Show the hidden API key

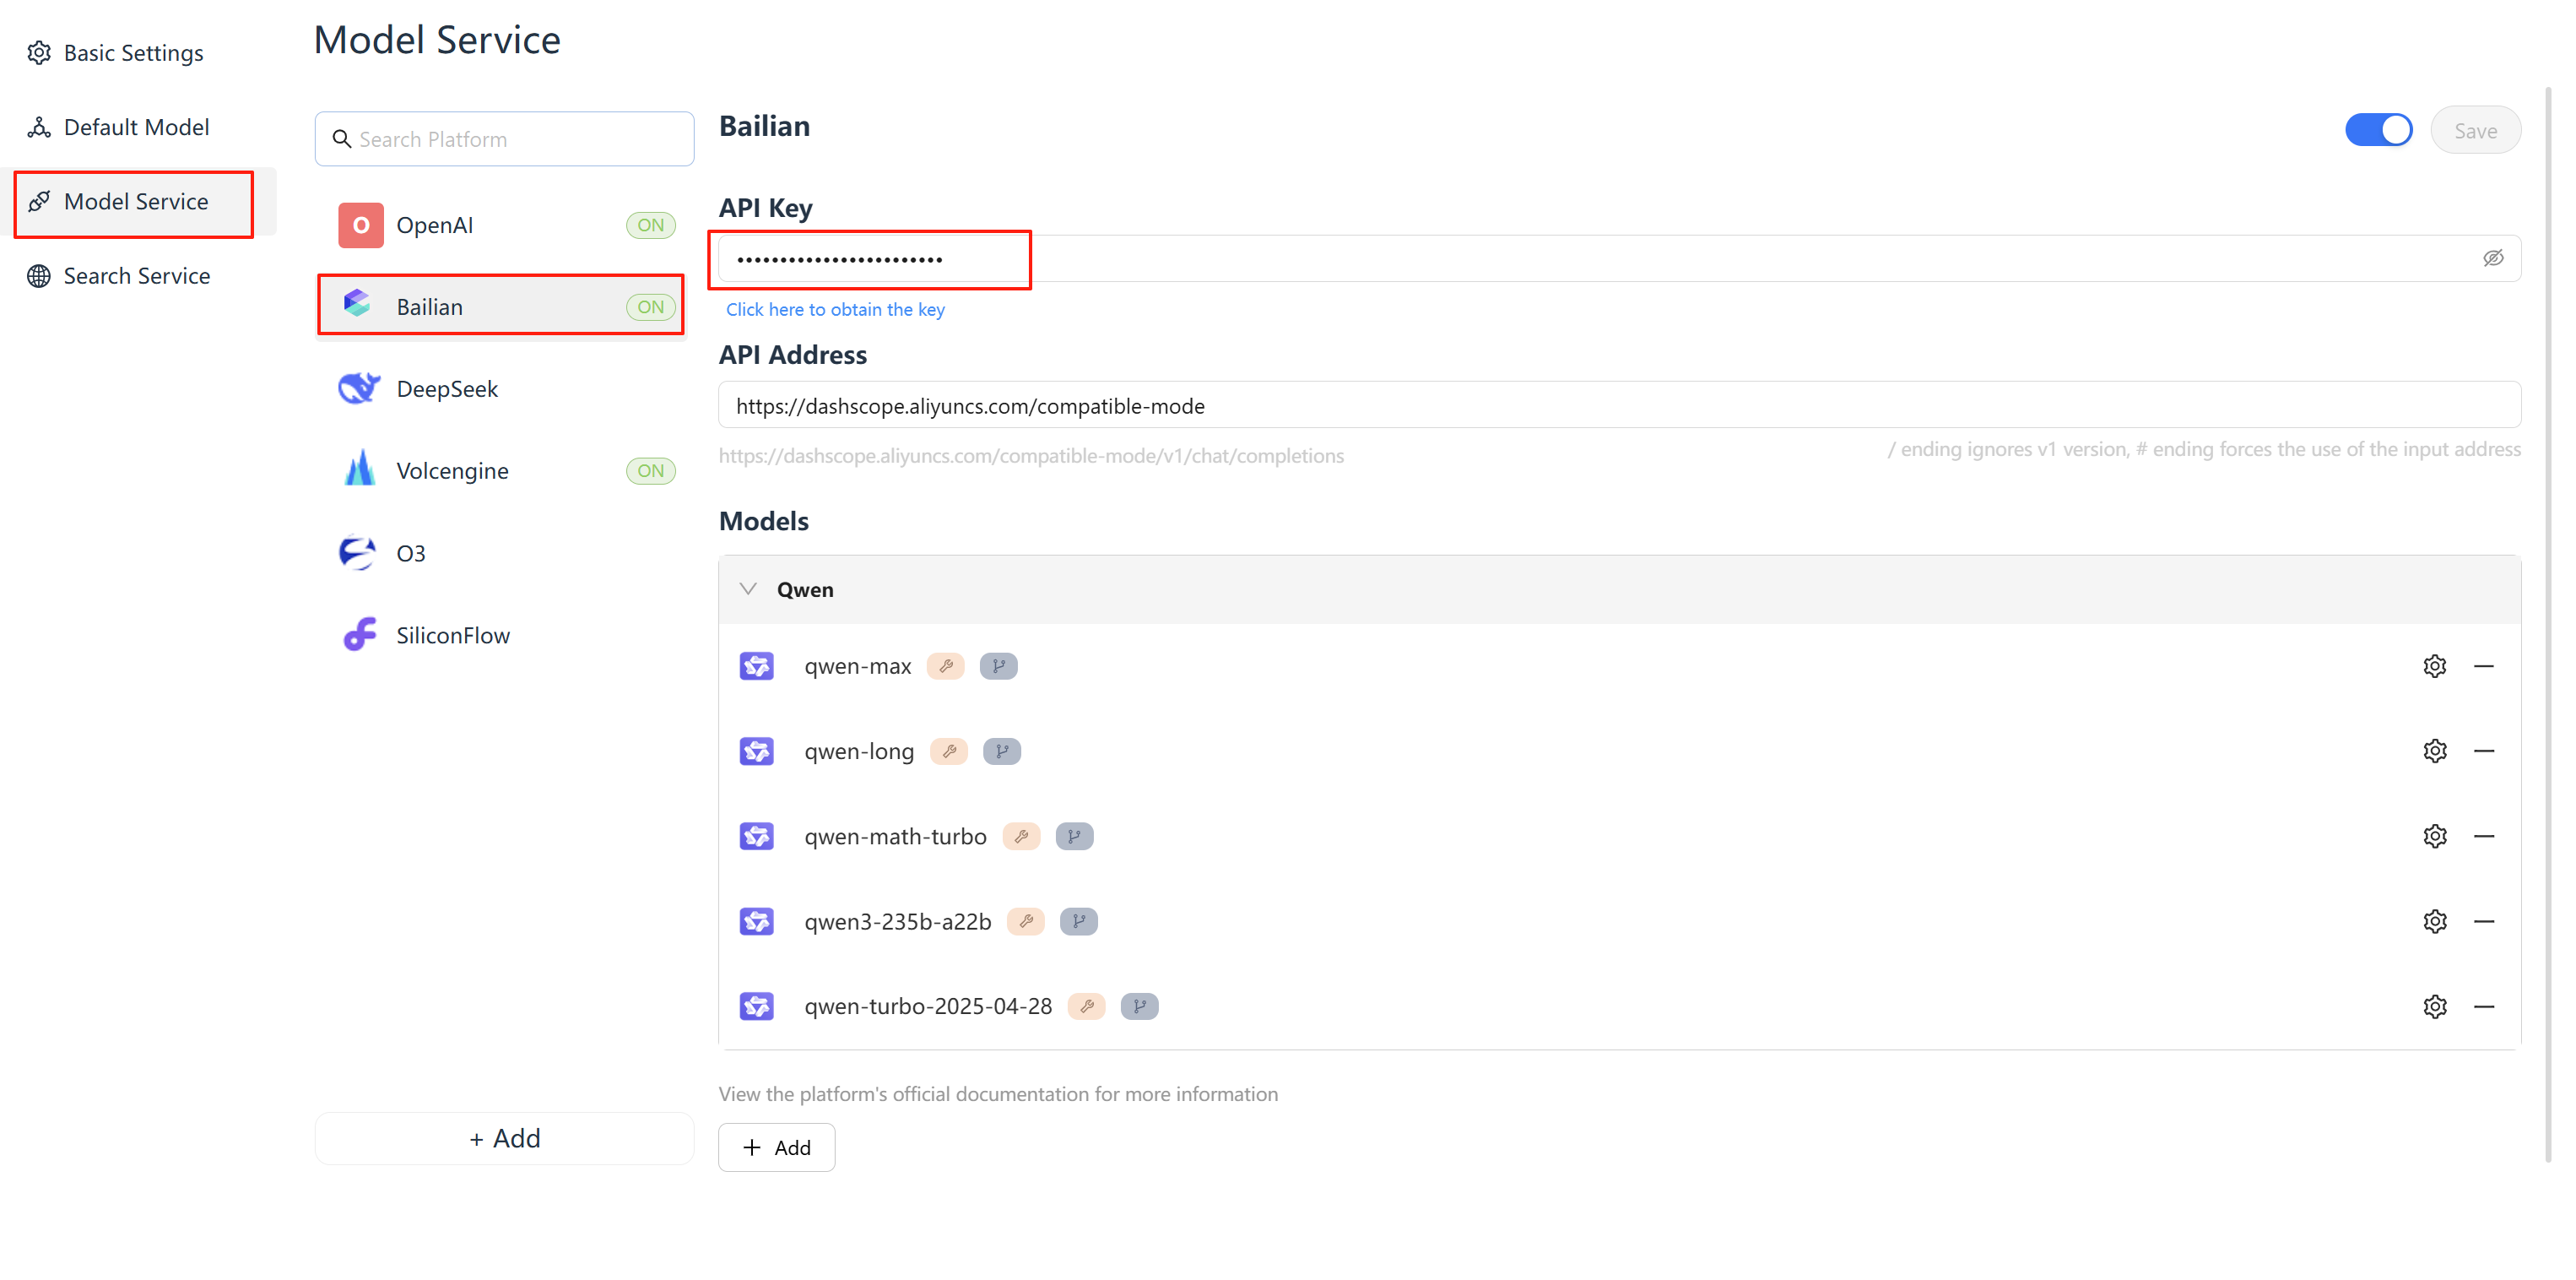pyautogui.click(x=2493, y=258)
